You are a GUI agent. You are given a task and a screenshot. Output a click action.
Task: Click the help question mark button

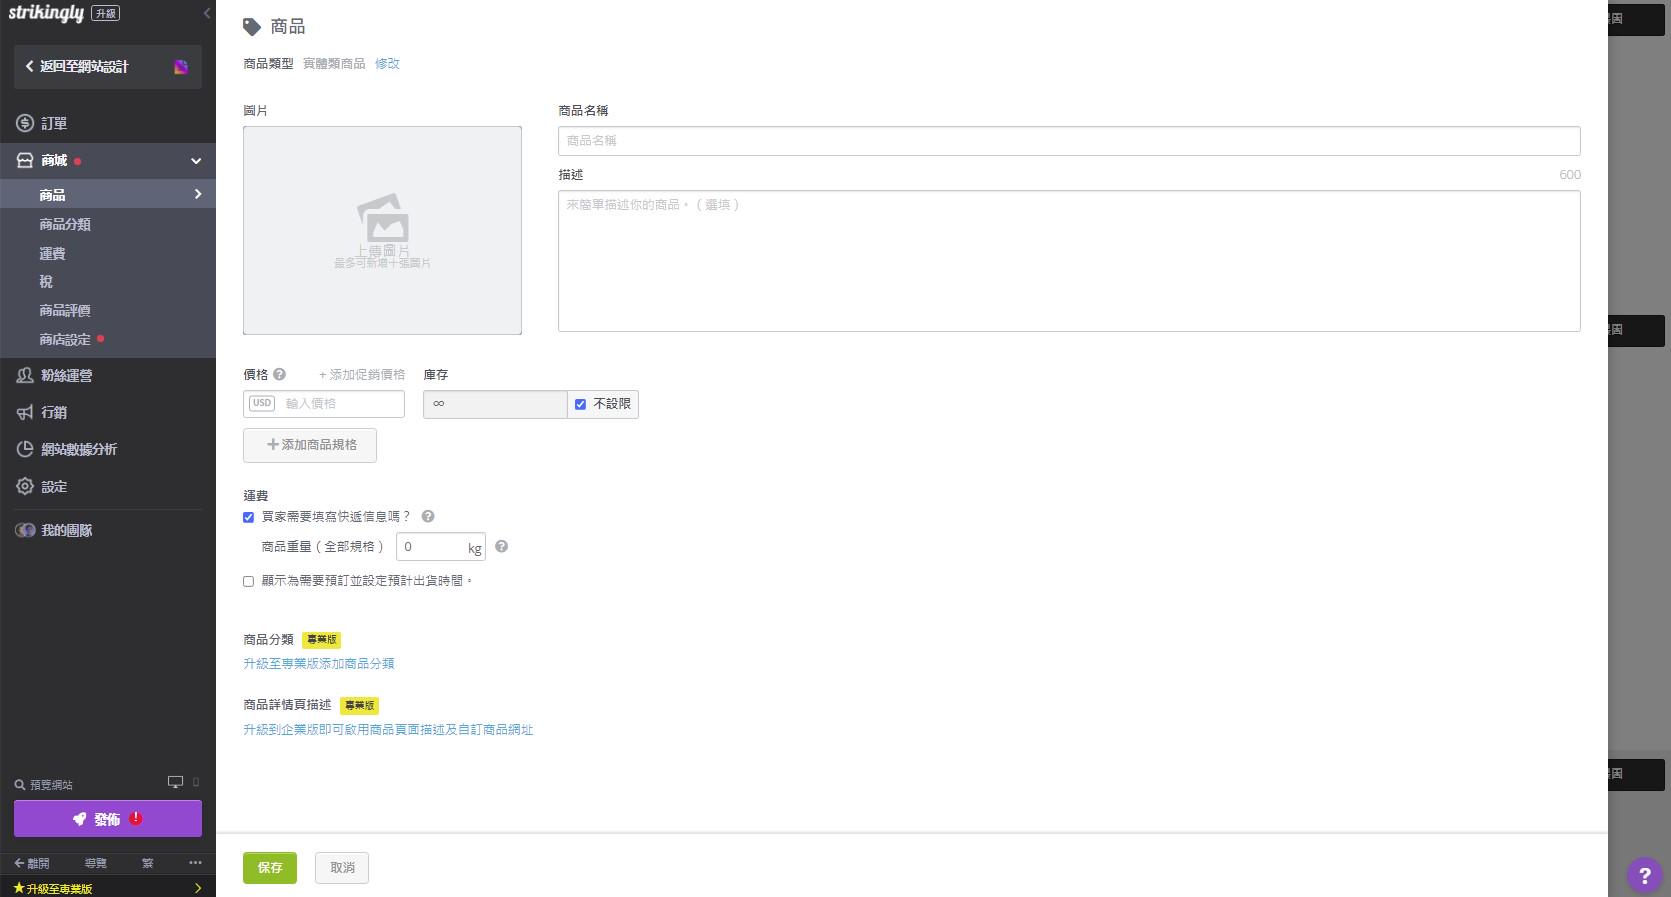point(1644,875)
